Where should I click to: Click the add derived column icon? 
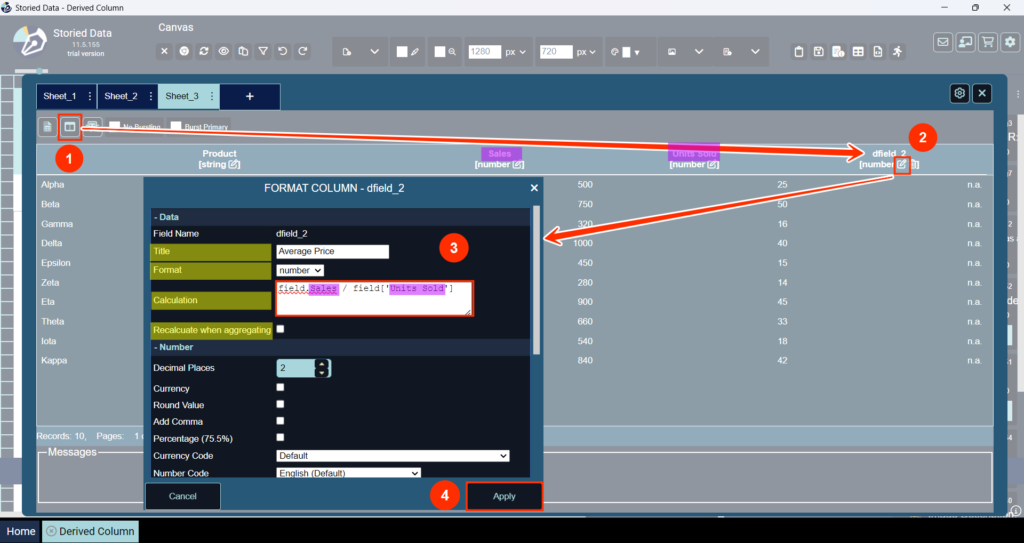pyautogui.click(x=69, y=127)
